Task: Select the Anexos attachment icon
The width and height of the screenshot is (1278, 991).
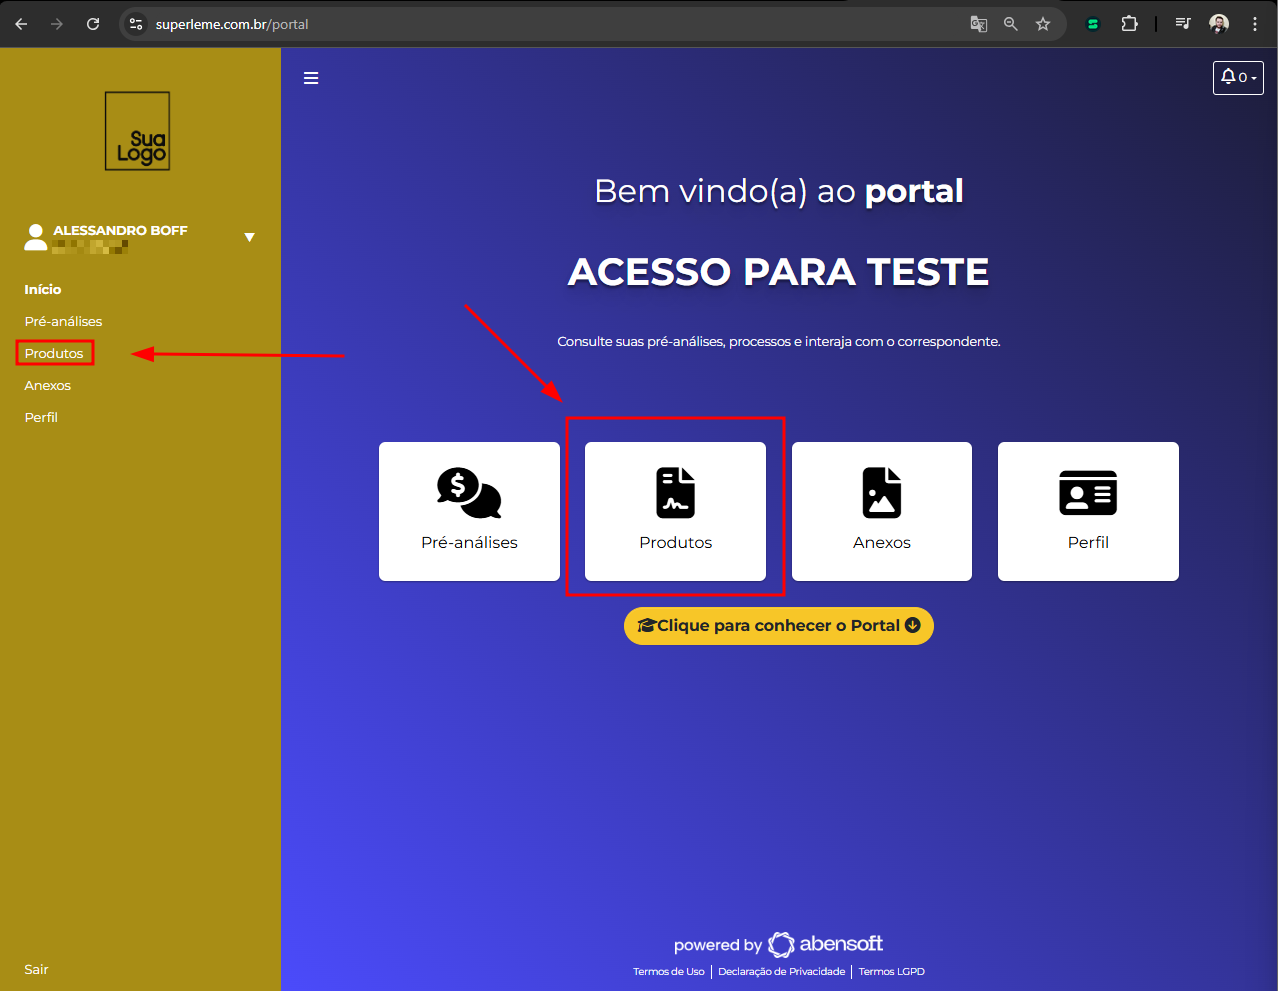Action: point(881,492)
